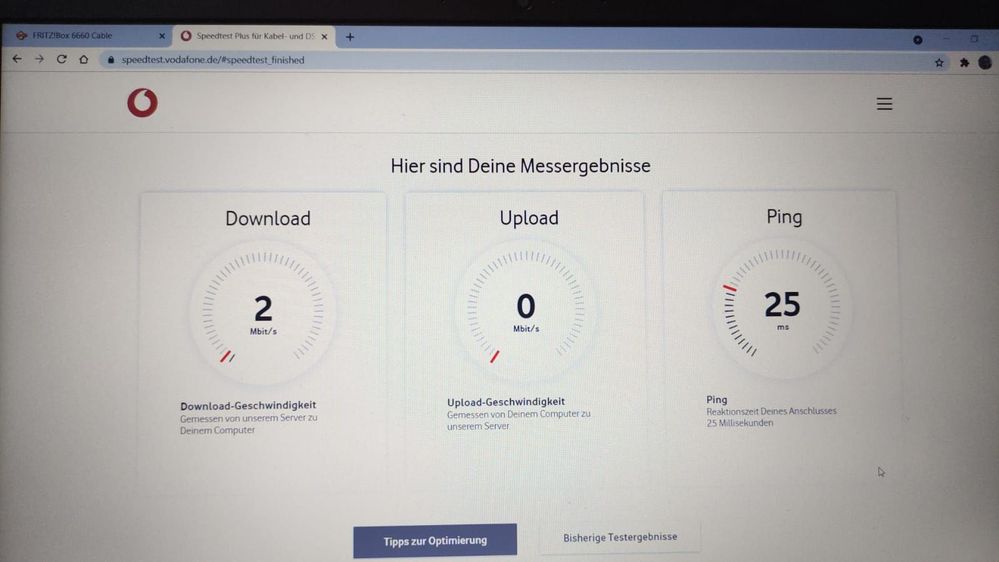Image resolution: width=999 pixels, height=562 pixels.
Task: Go back using the browser back arrow
Action: coord(17,59)
